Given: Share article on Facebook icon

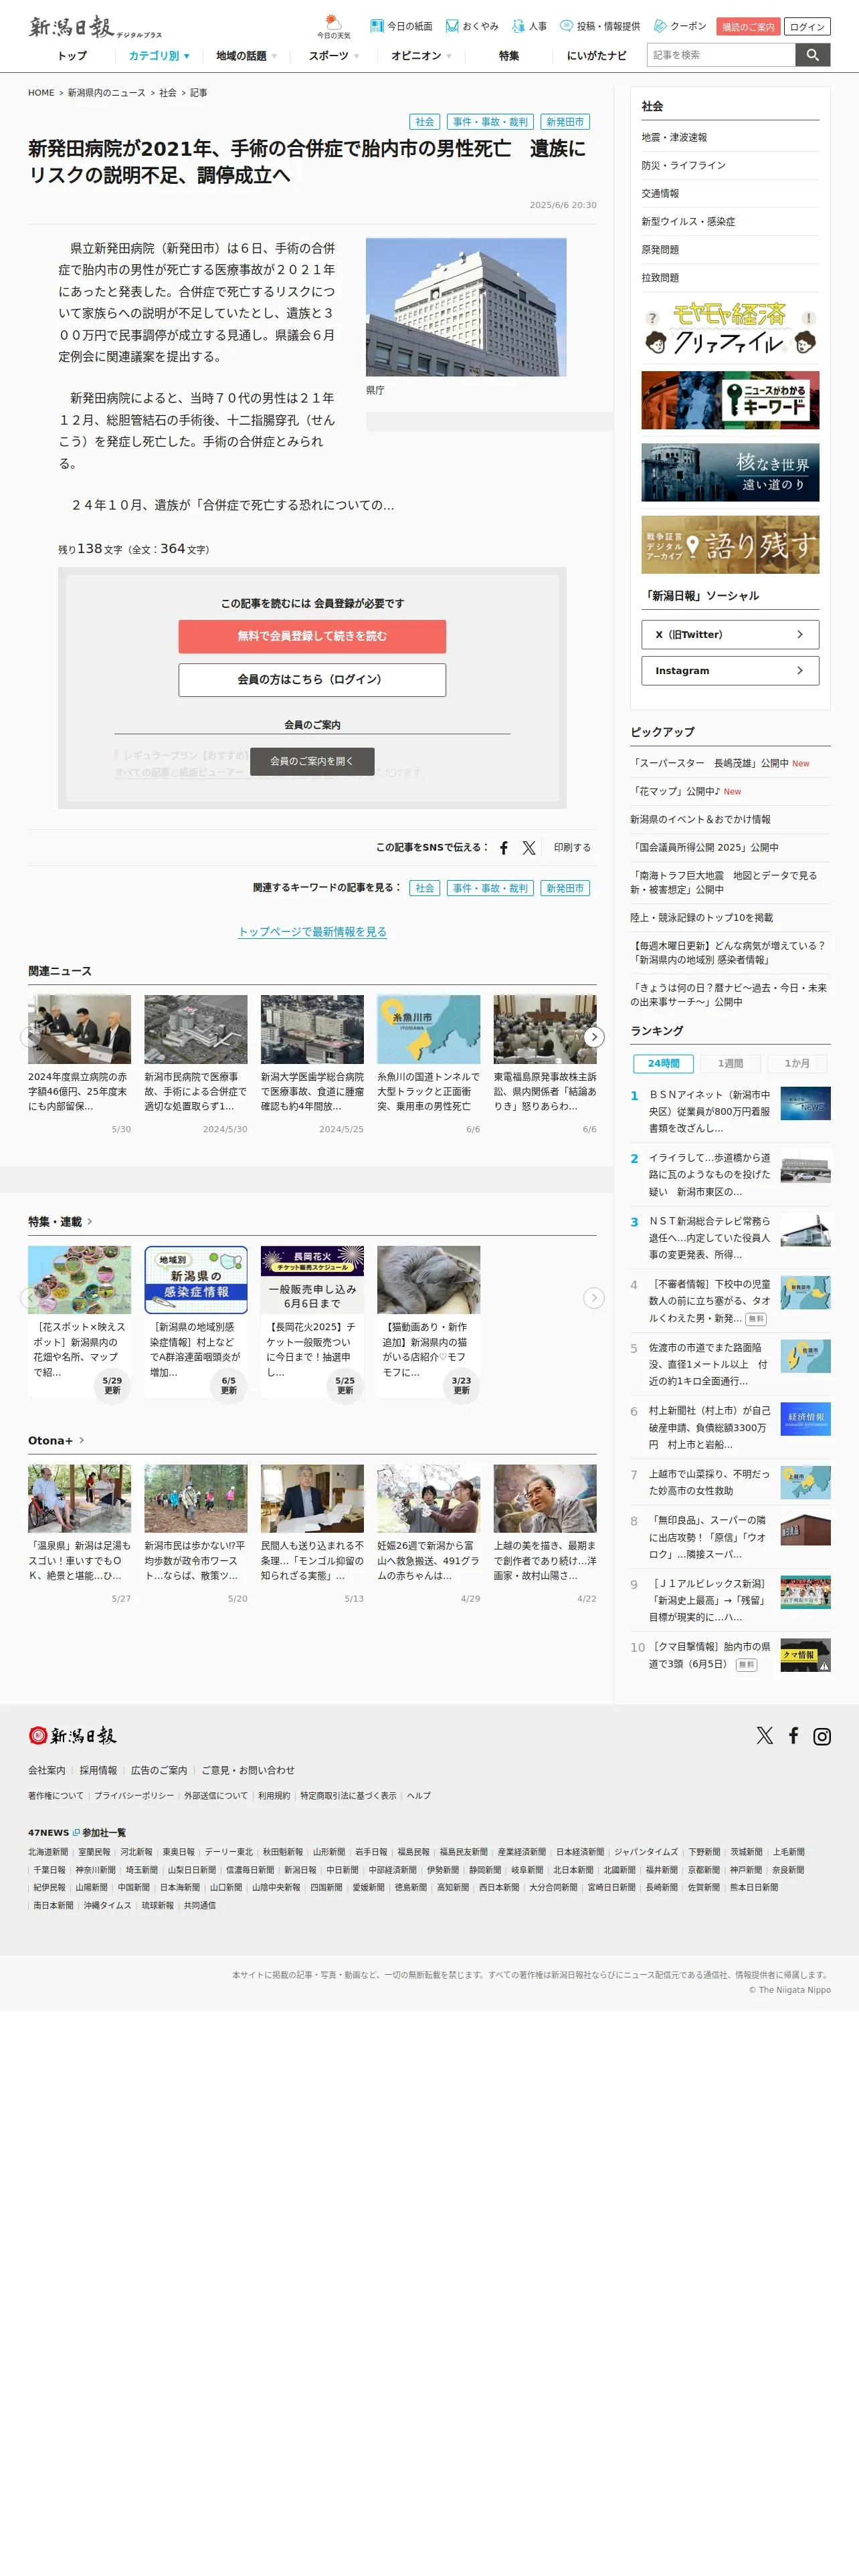Looking at the screenshot, I should [503, 848].
